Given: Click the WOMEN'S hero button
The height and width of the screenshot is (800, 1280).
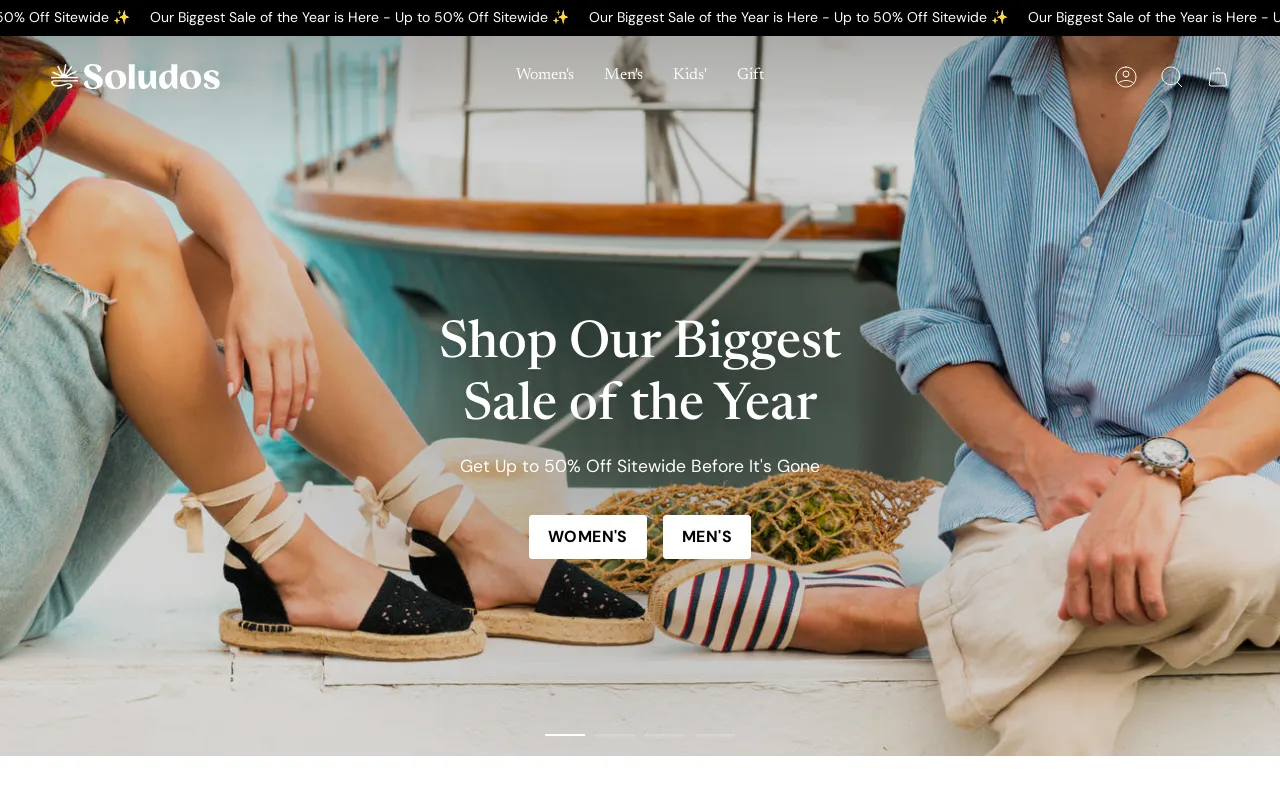Looking at the screenshot, I should point(588,537).
